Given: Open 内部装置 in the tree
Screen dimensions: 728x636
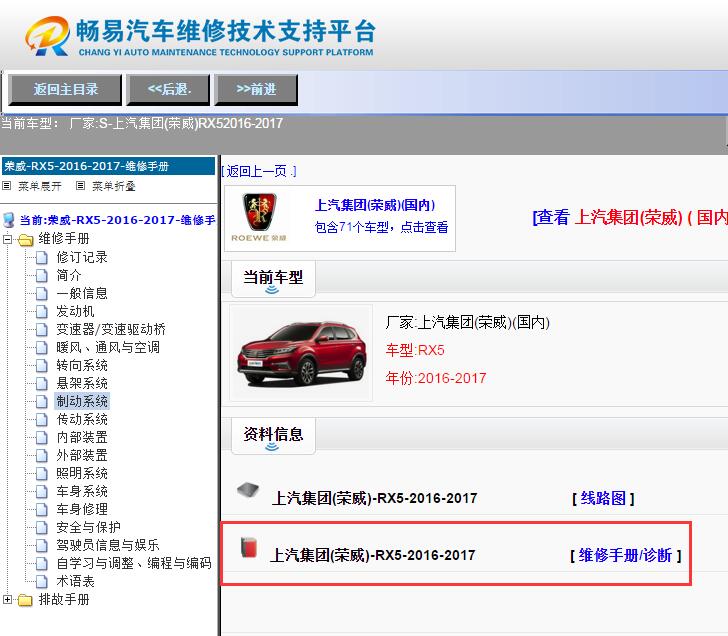Looking at the screenshot, I should (82, 437).
